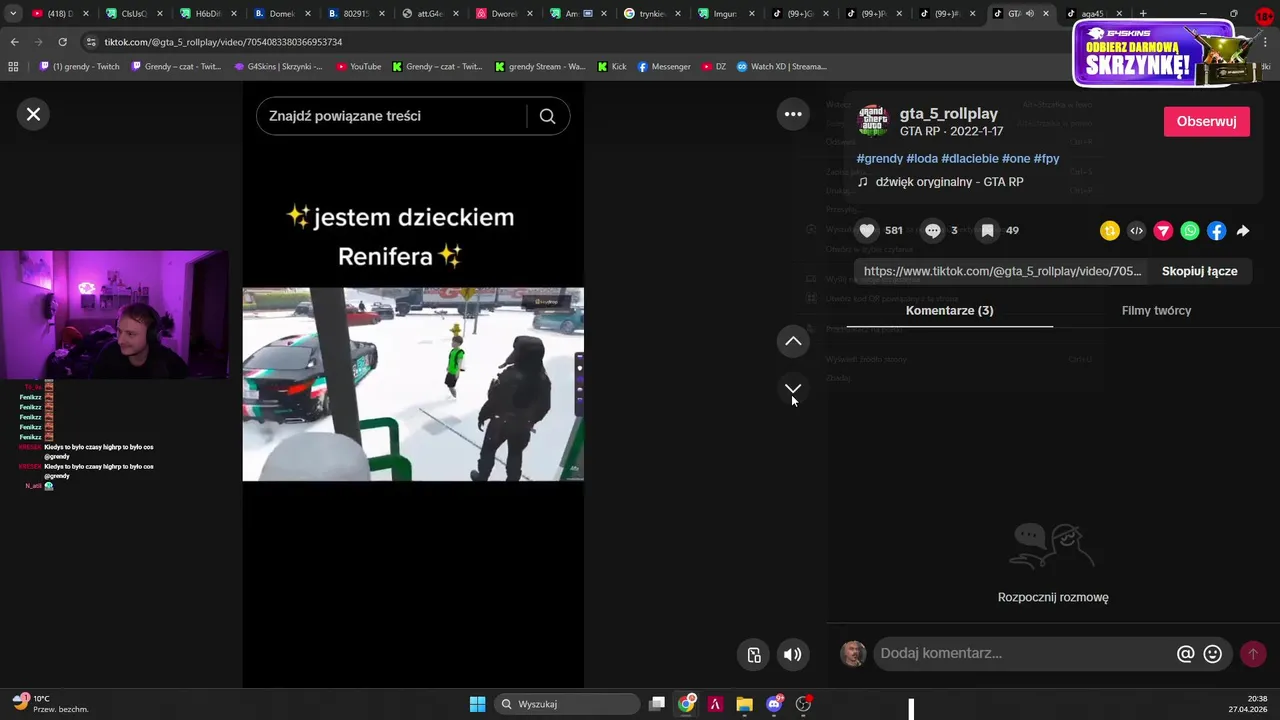This screenshot has width=1280, height=720.
Task: Go to next video with down chevron
Action: [793, 388]
